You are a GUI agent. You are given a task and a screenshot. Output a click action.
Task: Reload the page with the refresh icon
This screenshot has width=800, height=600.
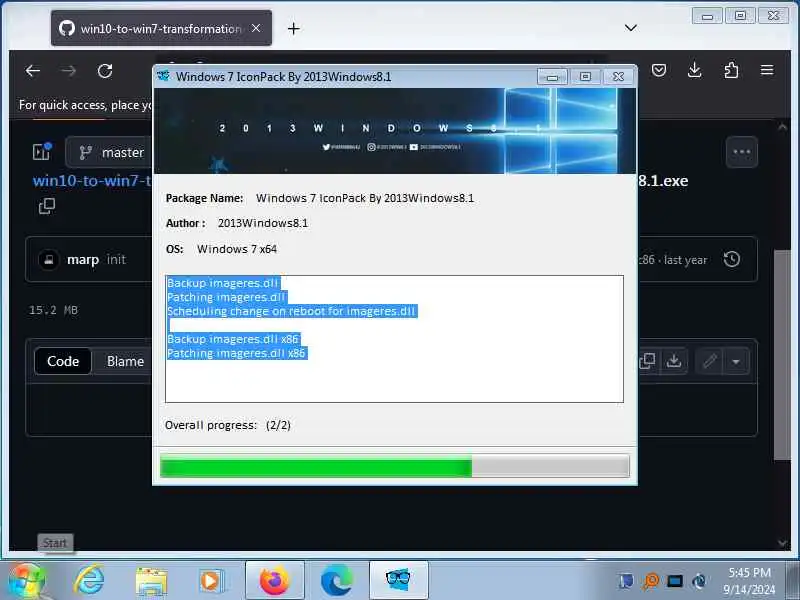[105, 71]
